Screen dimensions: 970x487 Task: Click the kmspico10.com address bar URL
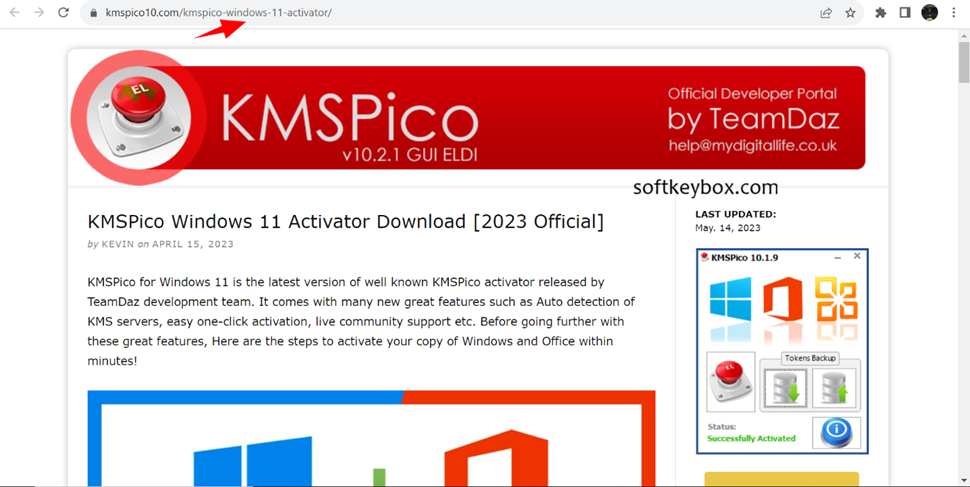[x=218, y=12]
